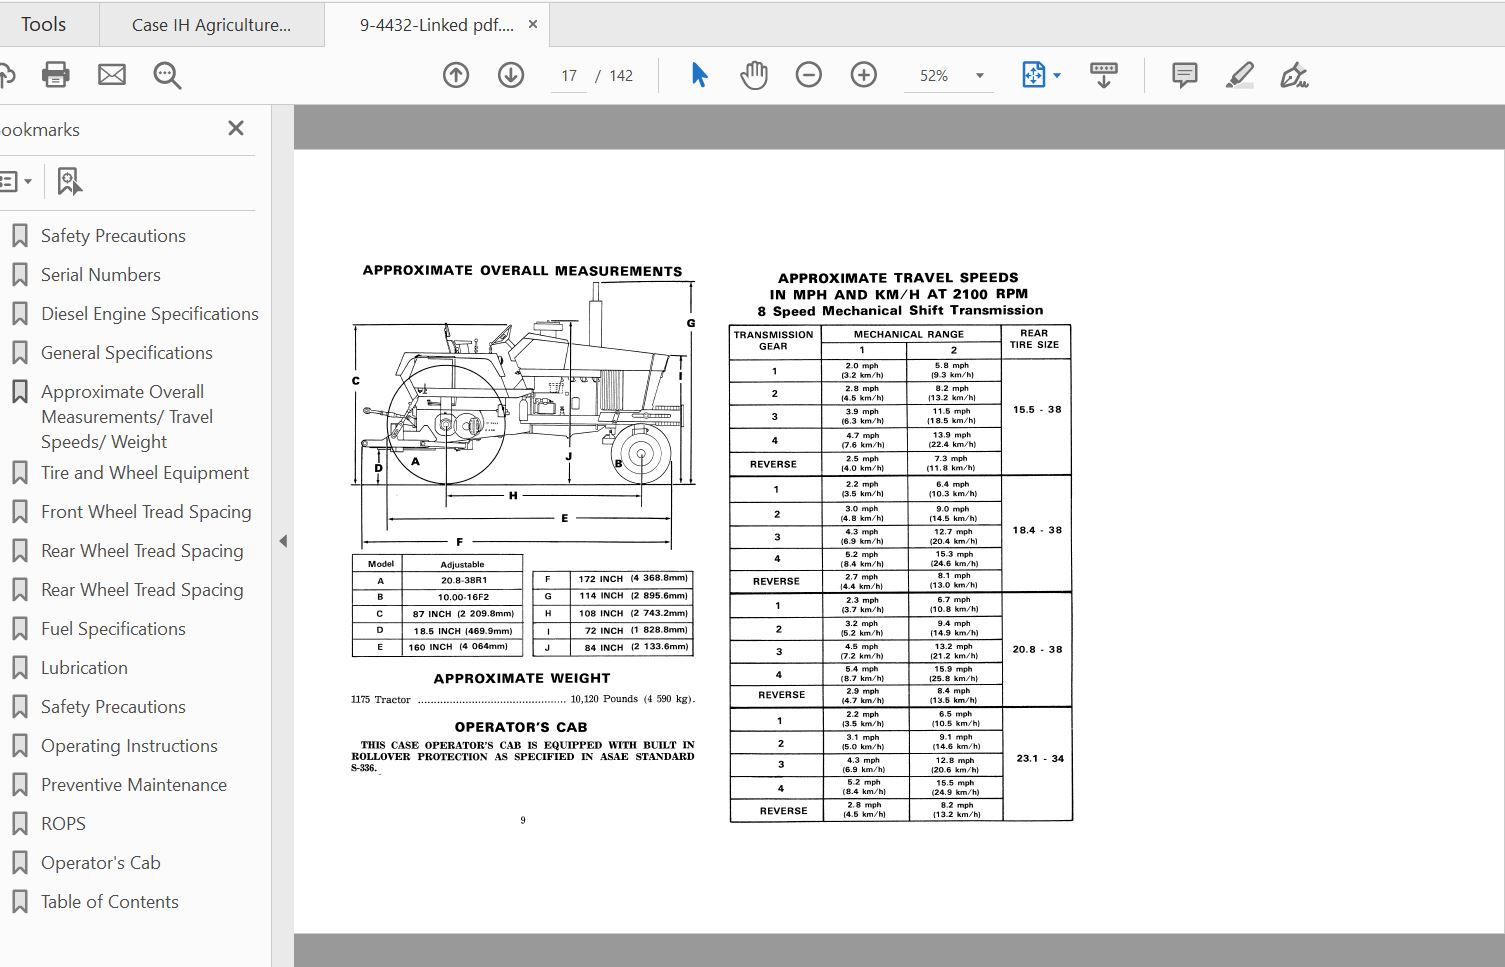Select the Highlight text tool

tap(1239, 74)
